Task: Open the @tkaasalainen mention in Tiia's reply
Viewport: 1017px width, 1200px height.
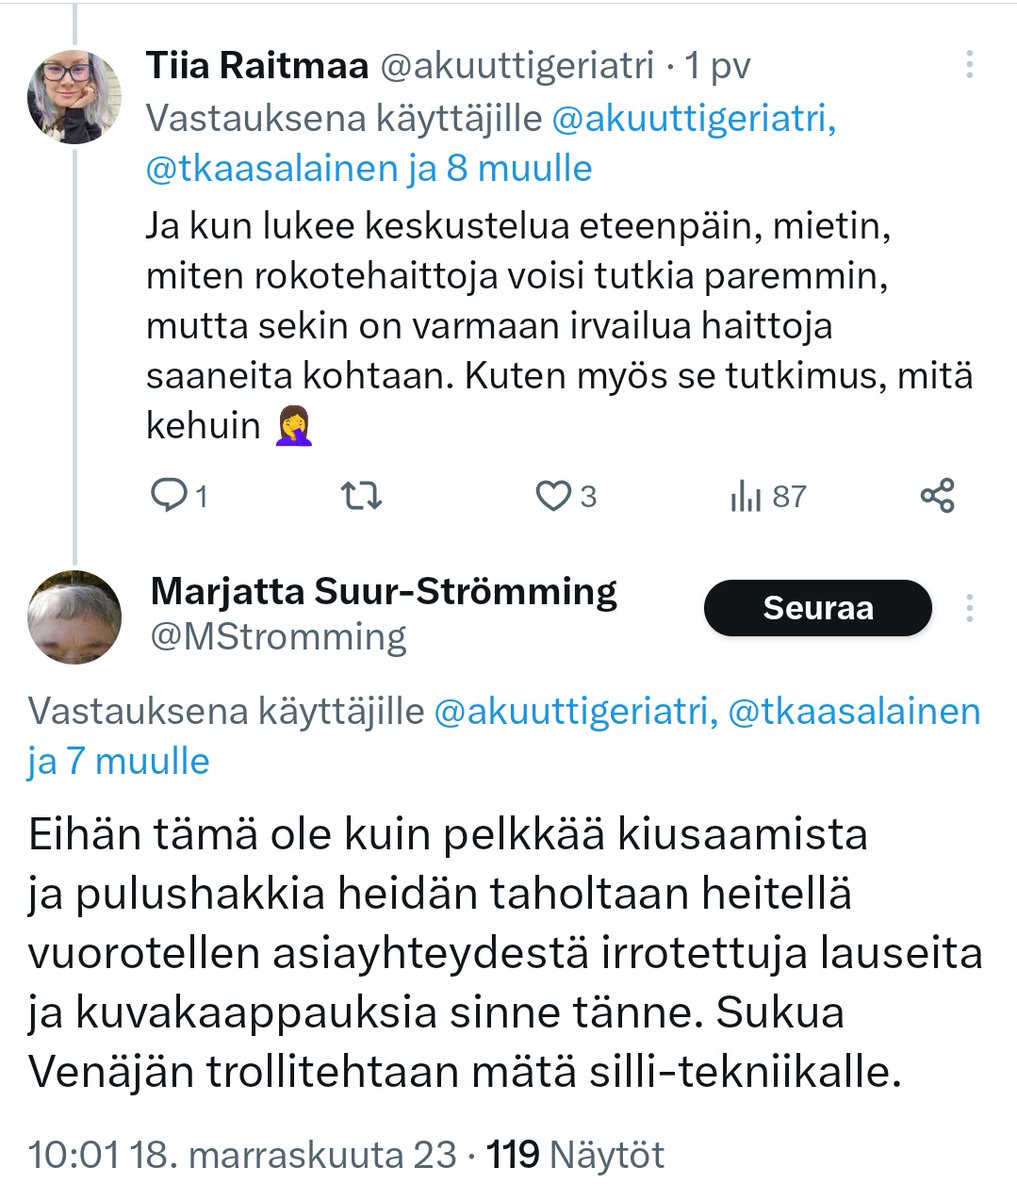Action: coord(270,168)
